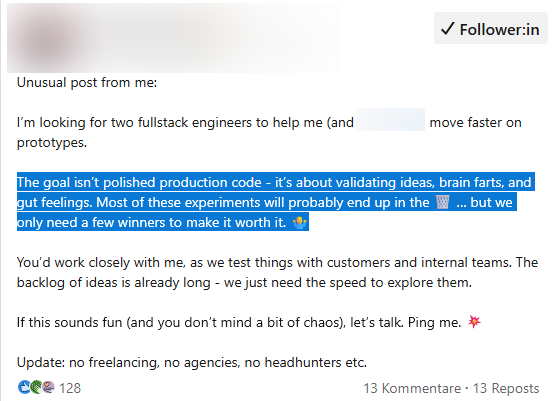Click the shrugging person emoji
This screenshot has height=401, width=553.
299,222
